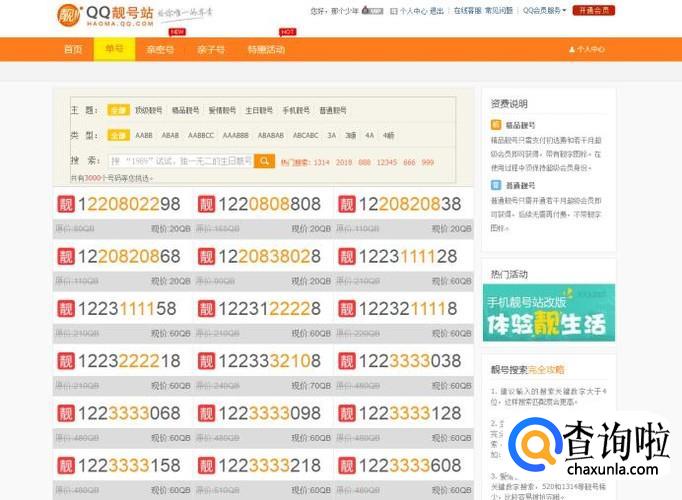Click 靓 icon beside 1223211118
682x500 pixels.
(347, 309)
